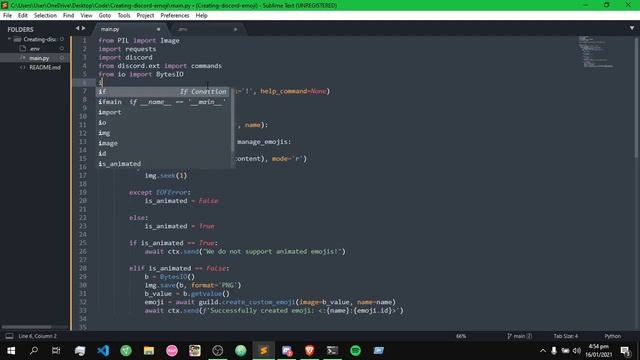Collapse the Creating-disc folder arrow
The height and width of the screenshot is (360, 640).
tap(9, 39)
